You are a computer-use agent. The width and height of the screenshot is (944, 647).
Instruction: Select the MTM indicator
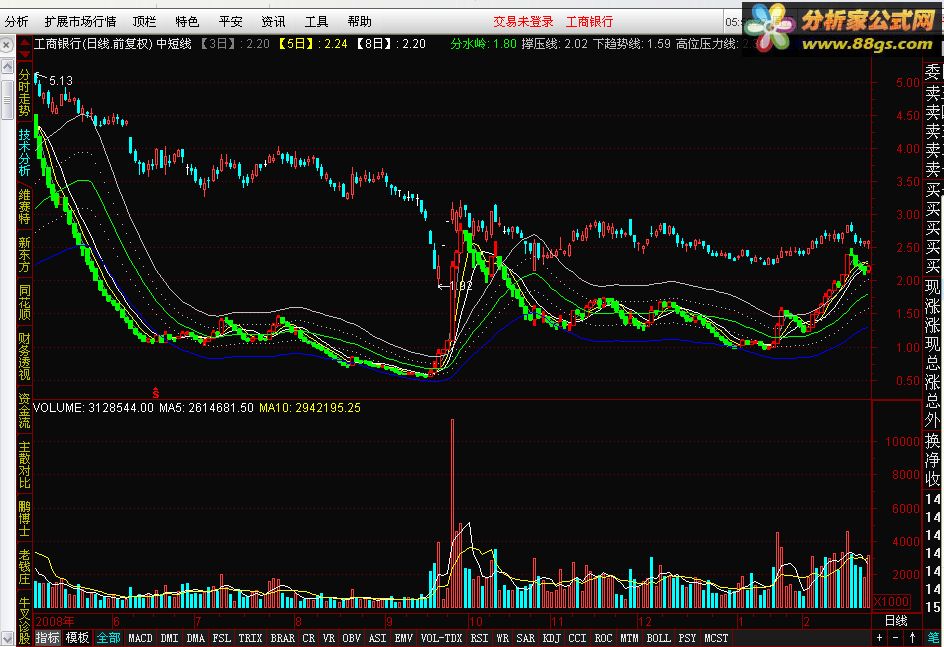pyautogui.click(x=629, y=638)
